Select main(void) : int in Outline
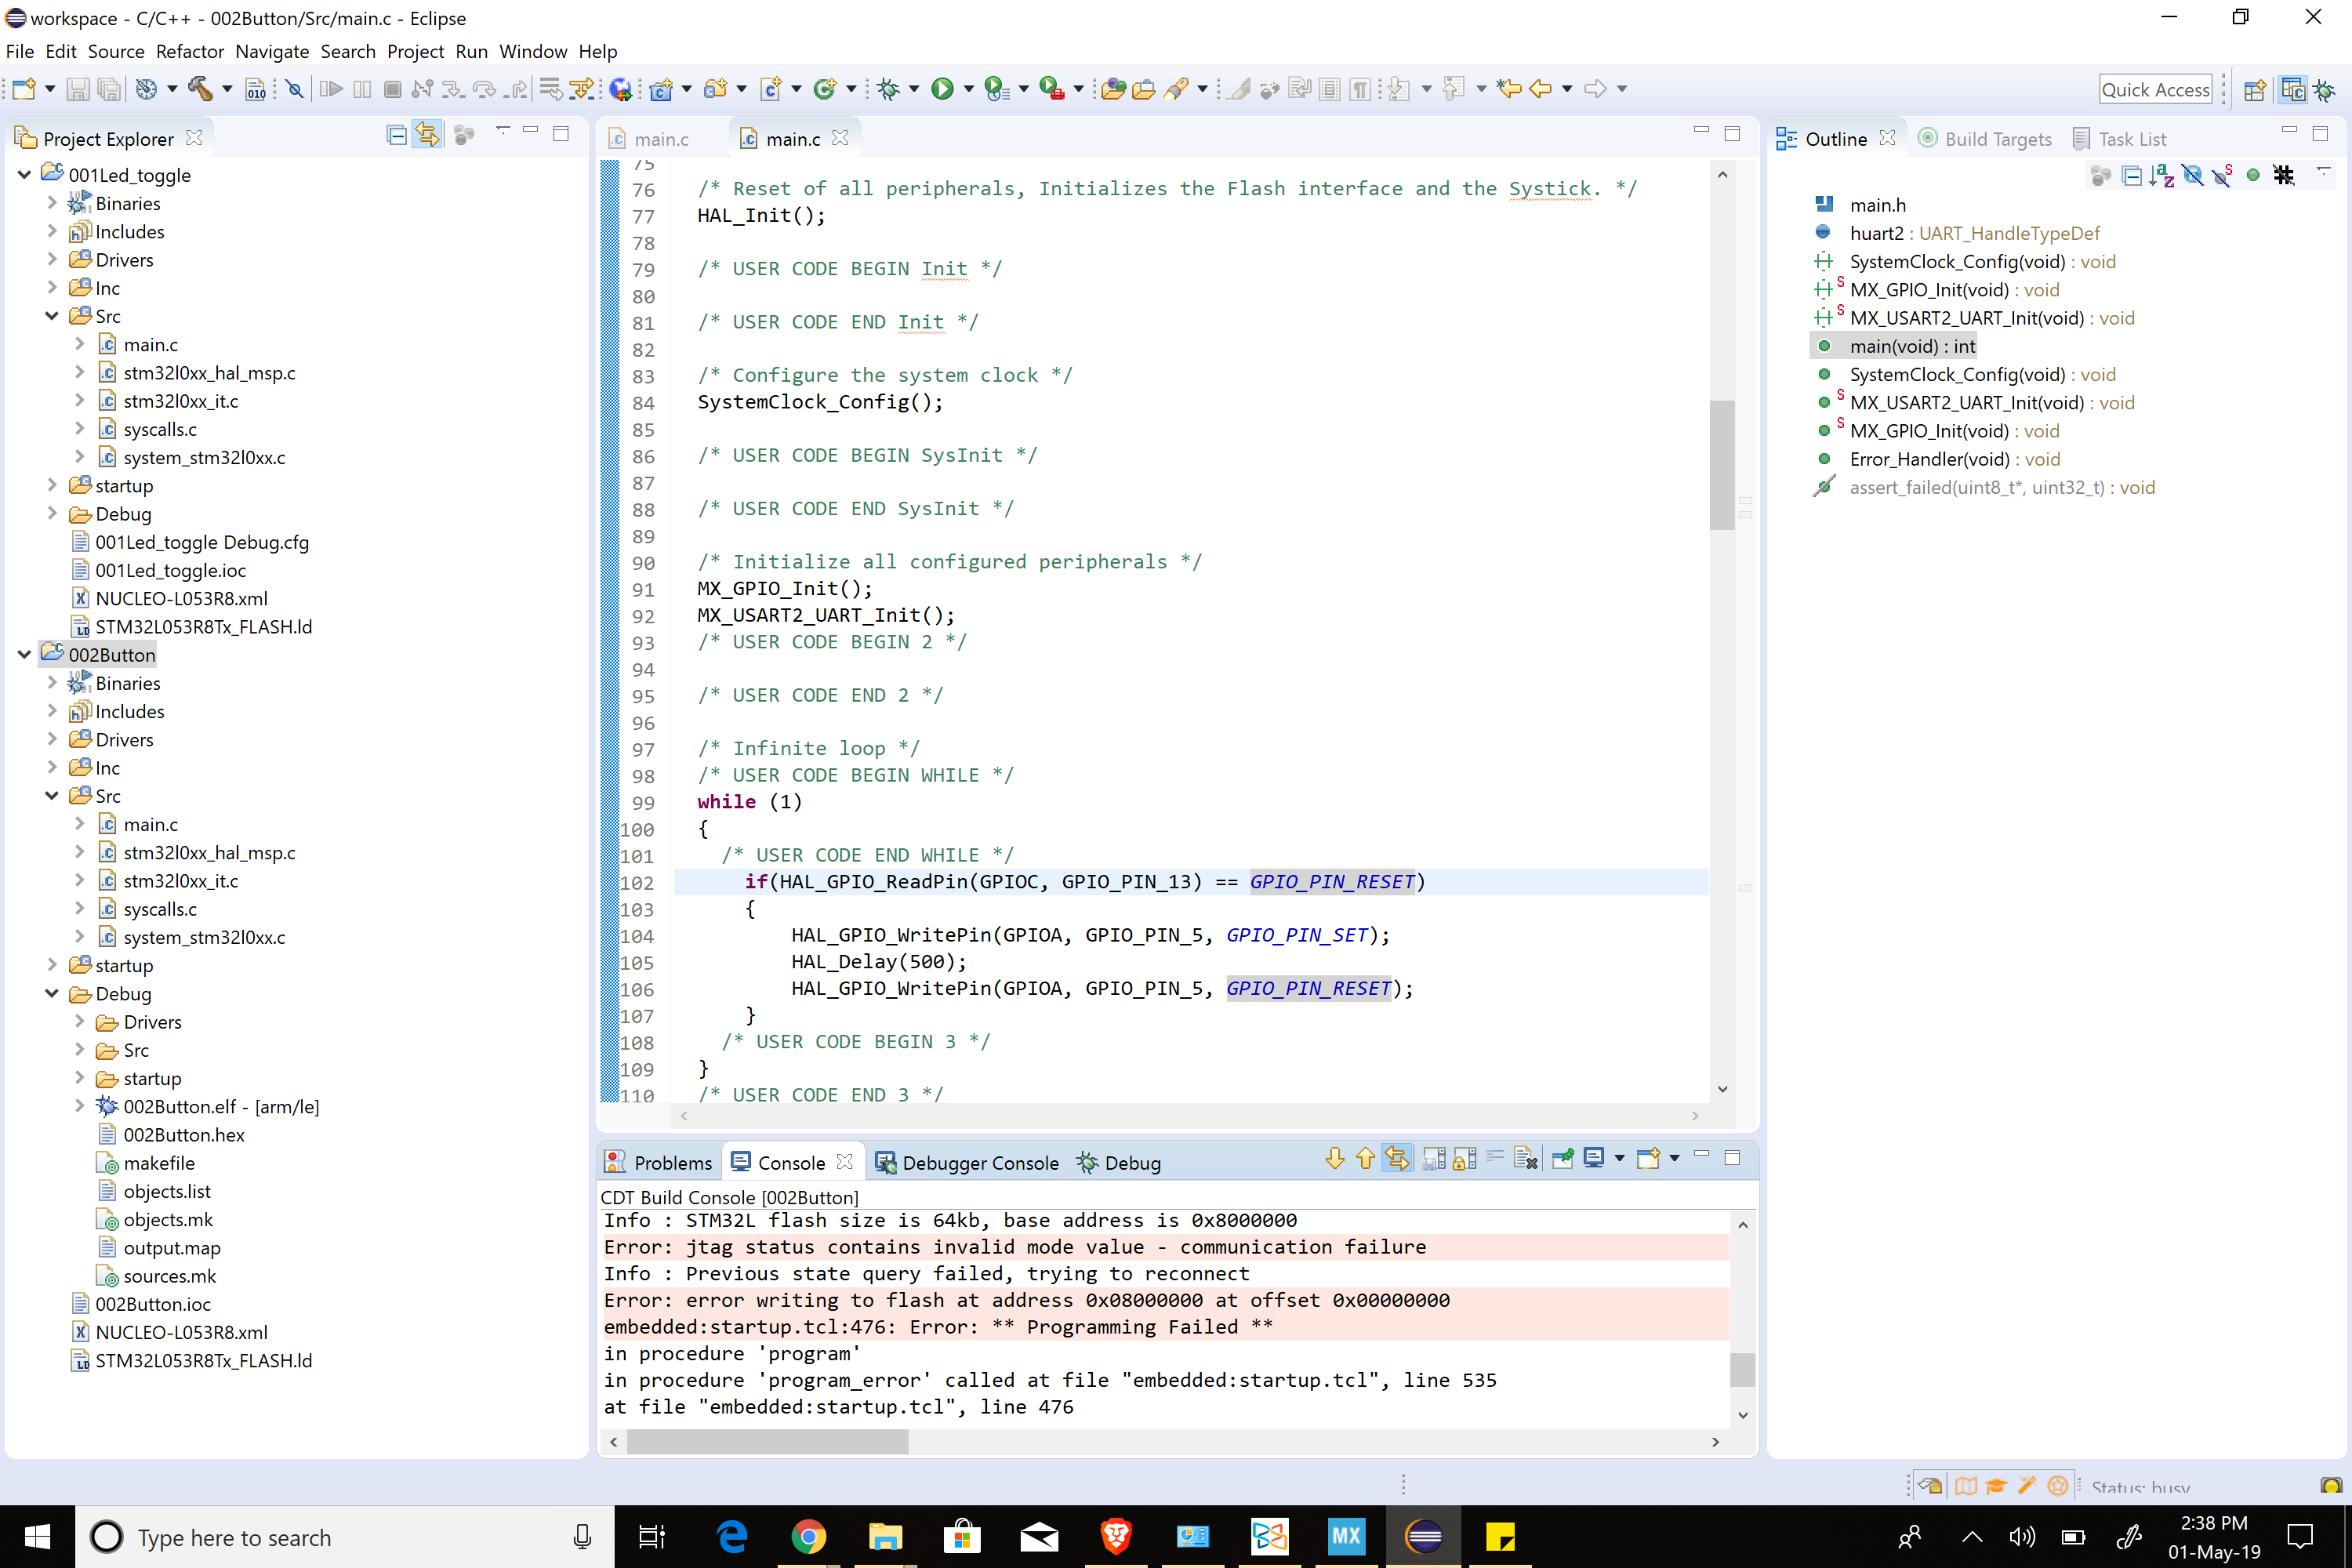The height and width of the screenshot is (1568, 2352). coord(1911,346)
